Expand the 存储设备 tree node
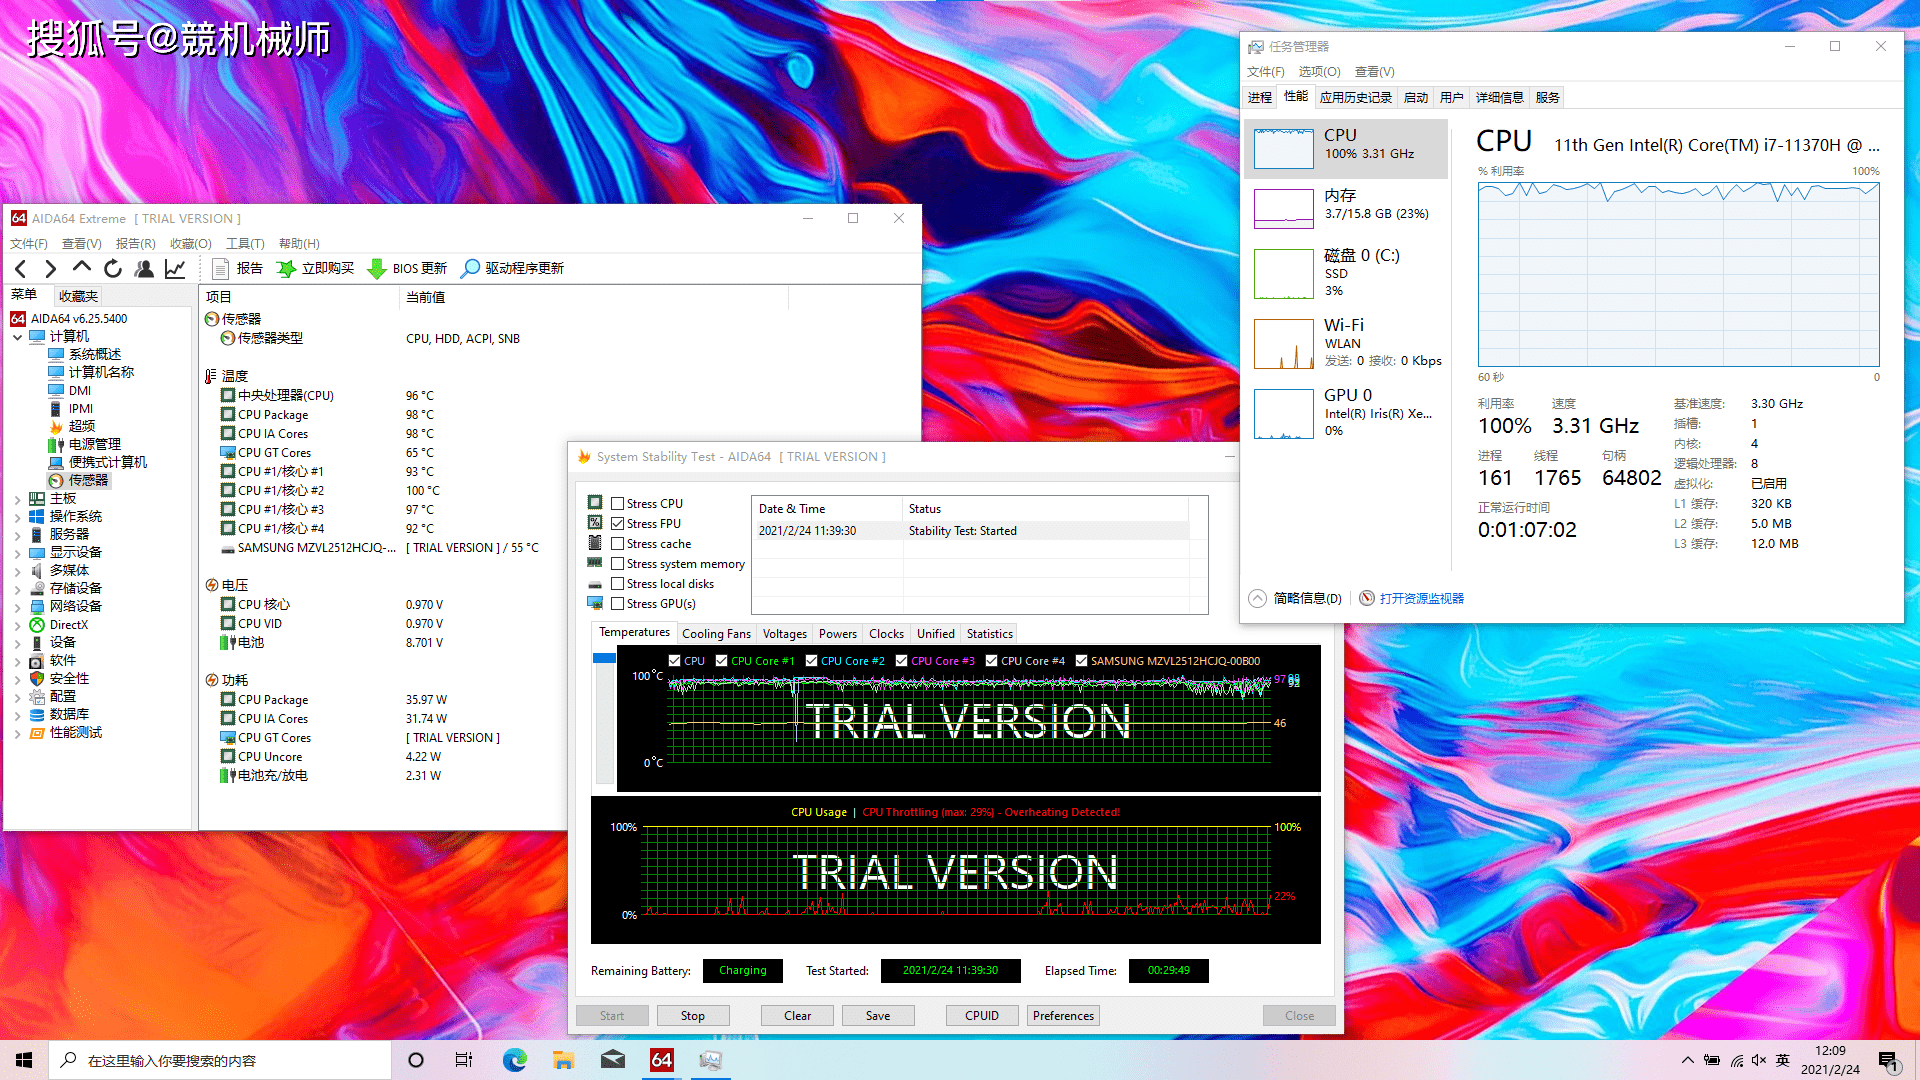This screenshot has width=1920, height=1080. point(18,589)
